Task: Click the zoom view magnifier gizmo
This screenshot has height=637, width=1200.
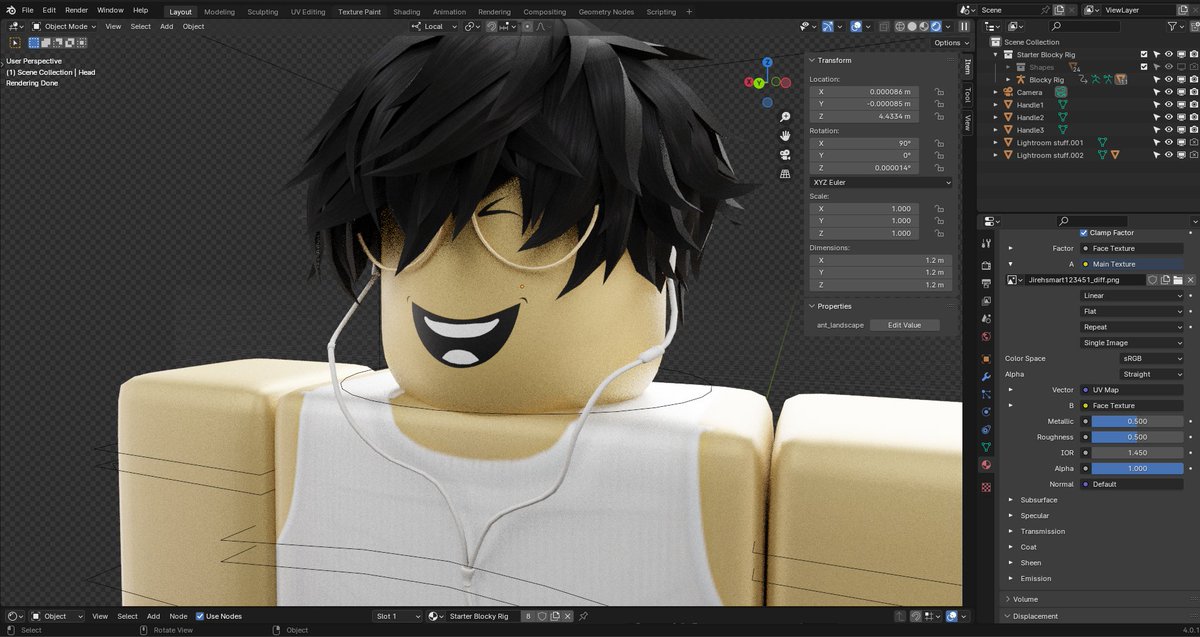Action: (x=785, y=117)
